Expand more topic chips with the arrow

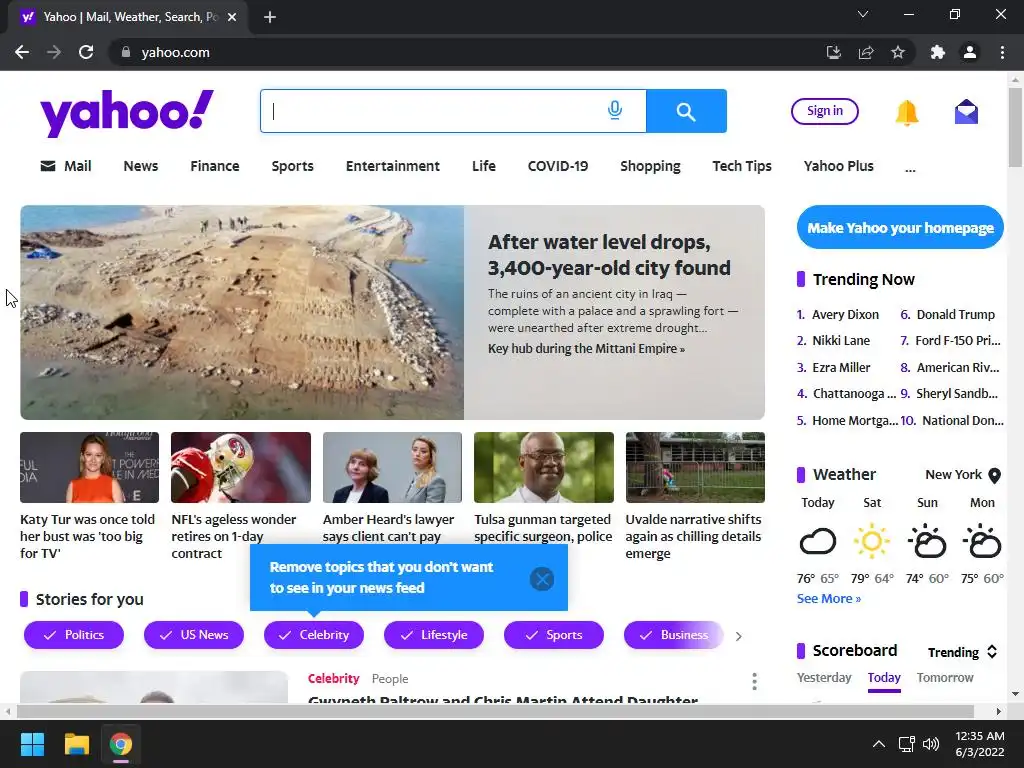pyautogui.click(x=739, y=636)
